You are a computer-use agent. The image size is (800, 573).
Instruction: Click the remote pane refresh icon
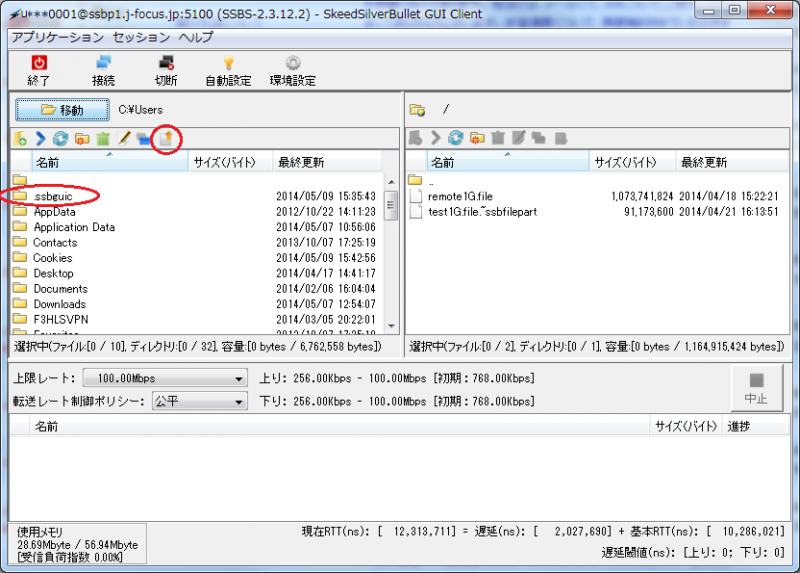click(x=456, y=139)
